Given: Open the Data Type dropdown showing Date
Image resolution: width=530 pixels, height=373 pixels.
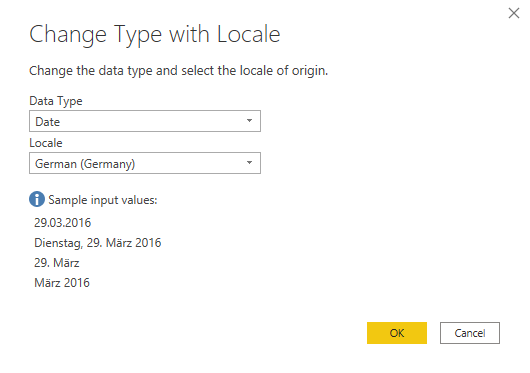Looking at the screenshot, I should (145, 121).
